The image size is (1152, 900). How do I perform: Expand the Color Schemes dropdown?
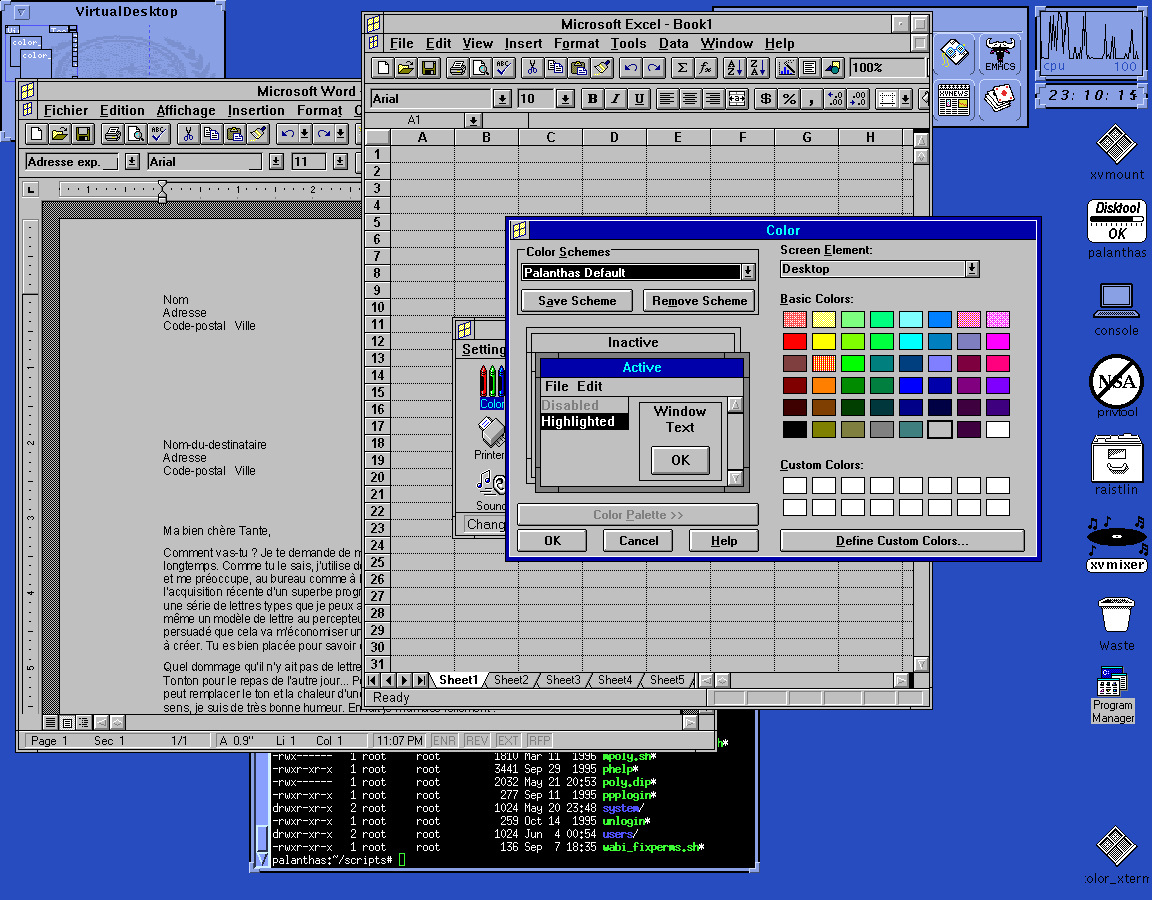748,272
